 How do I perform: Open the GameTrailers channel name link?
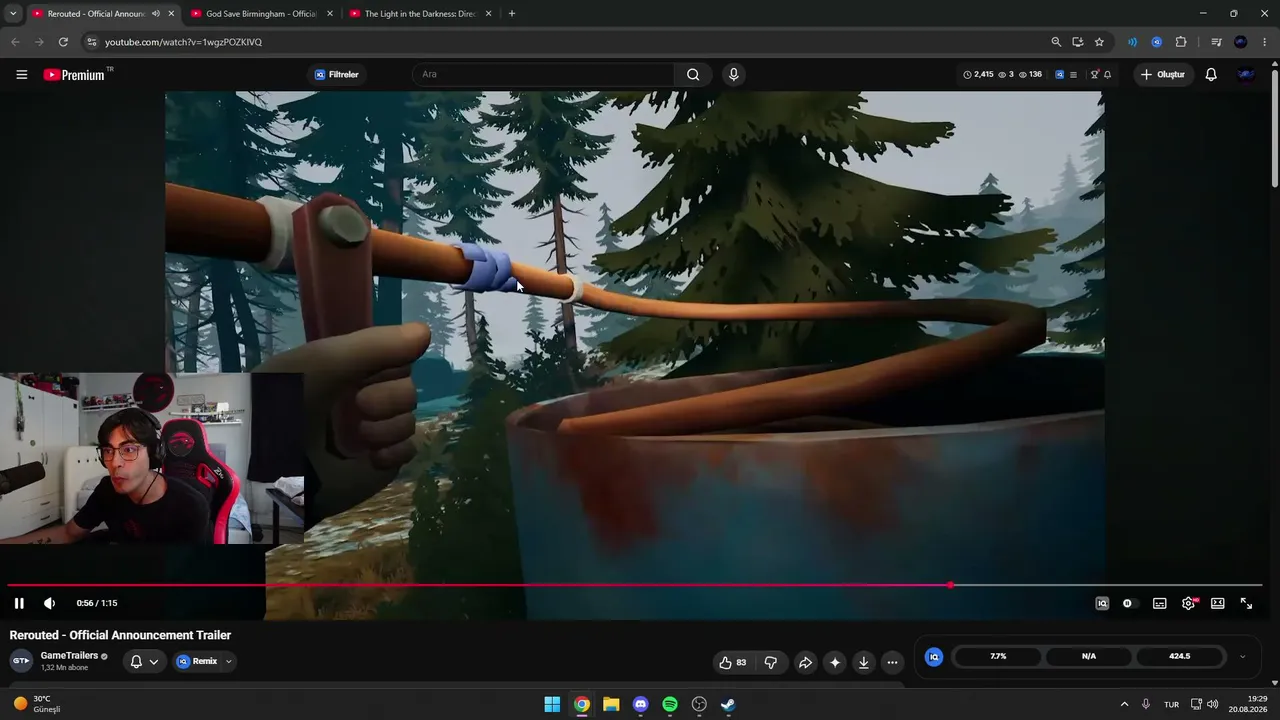click(69, 656)
